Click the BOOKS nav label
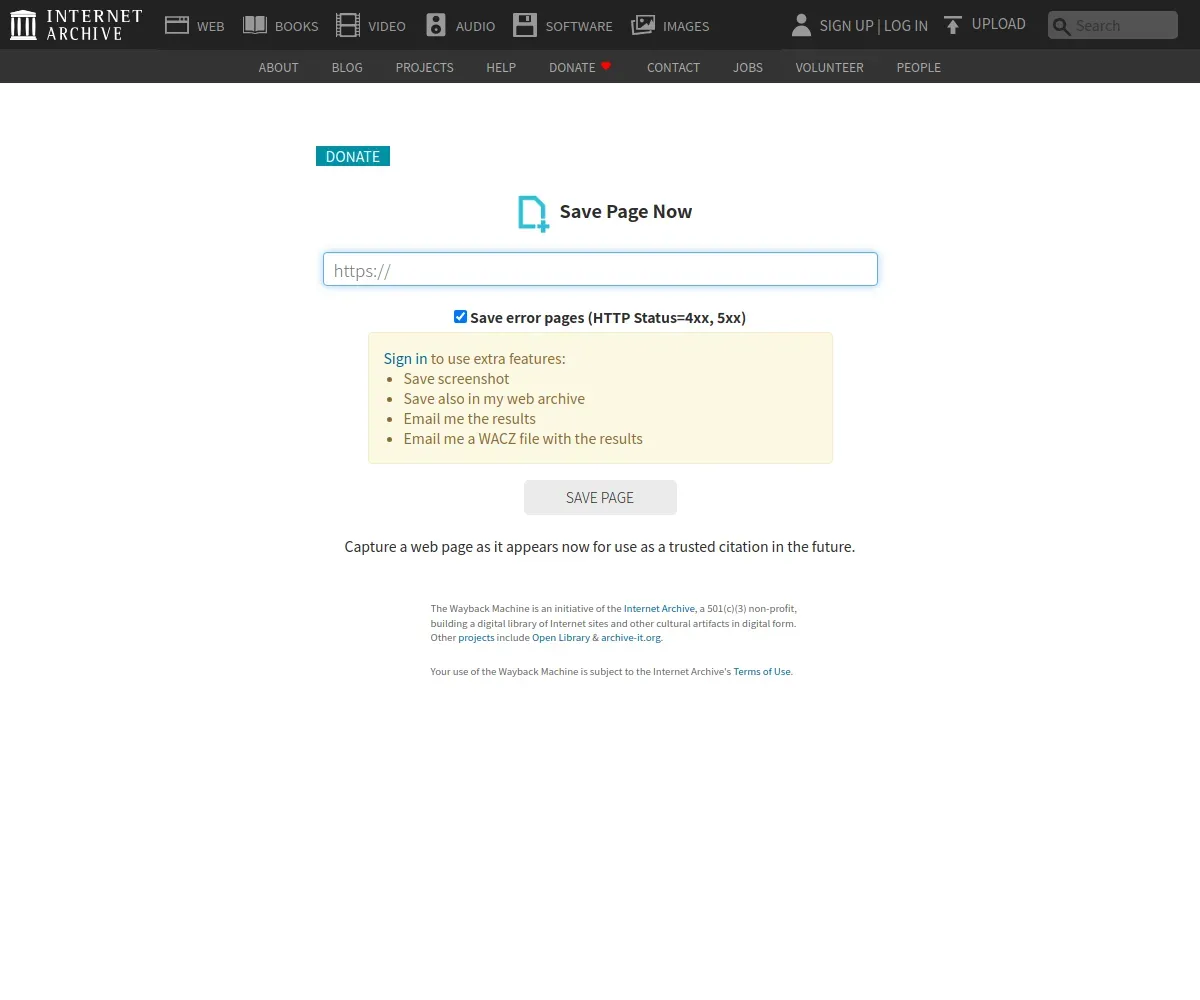Viewport: 1200px width, 1000px height. (296, 26)
